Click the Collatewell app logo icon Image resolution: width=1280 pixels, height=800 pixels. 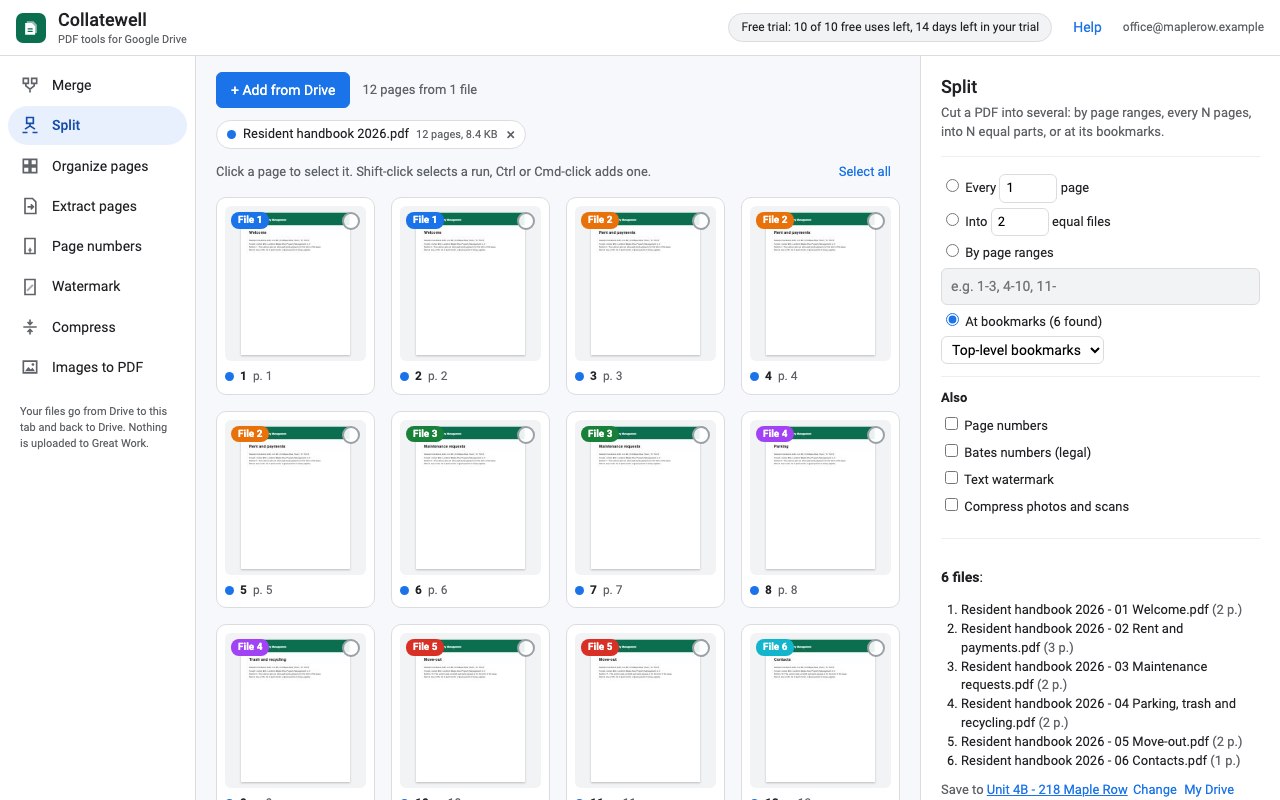coord(31,28)
